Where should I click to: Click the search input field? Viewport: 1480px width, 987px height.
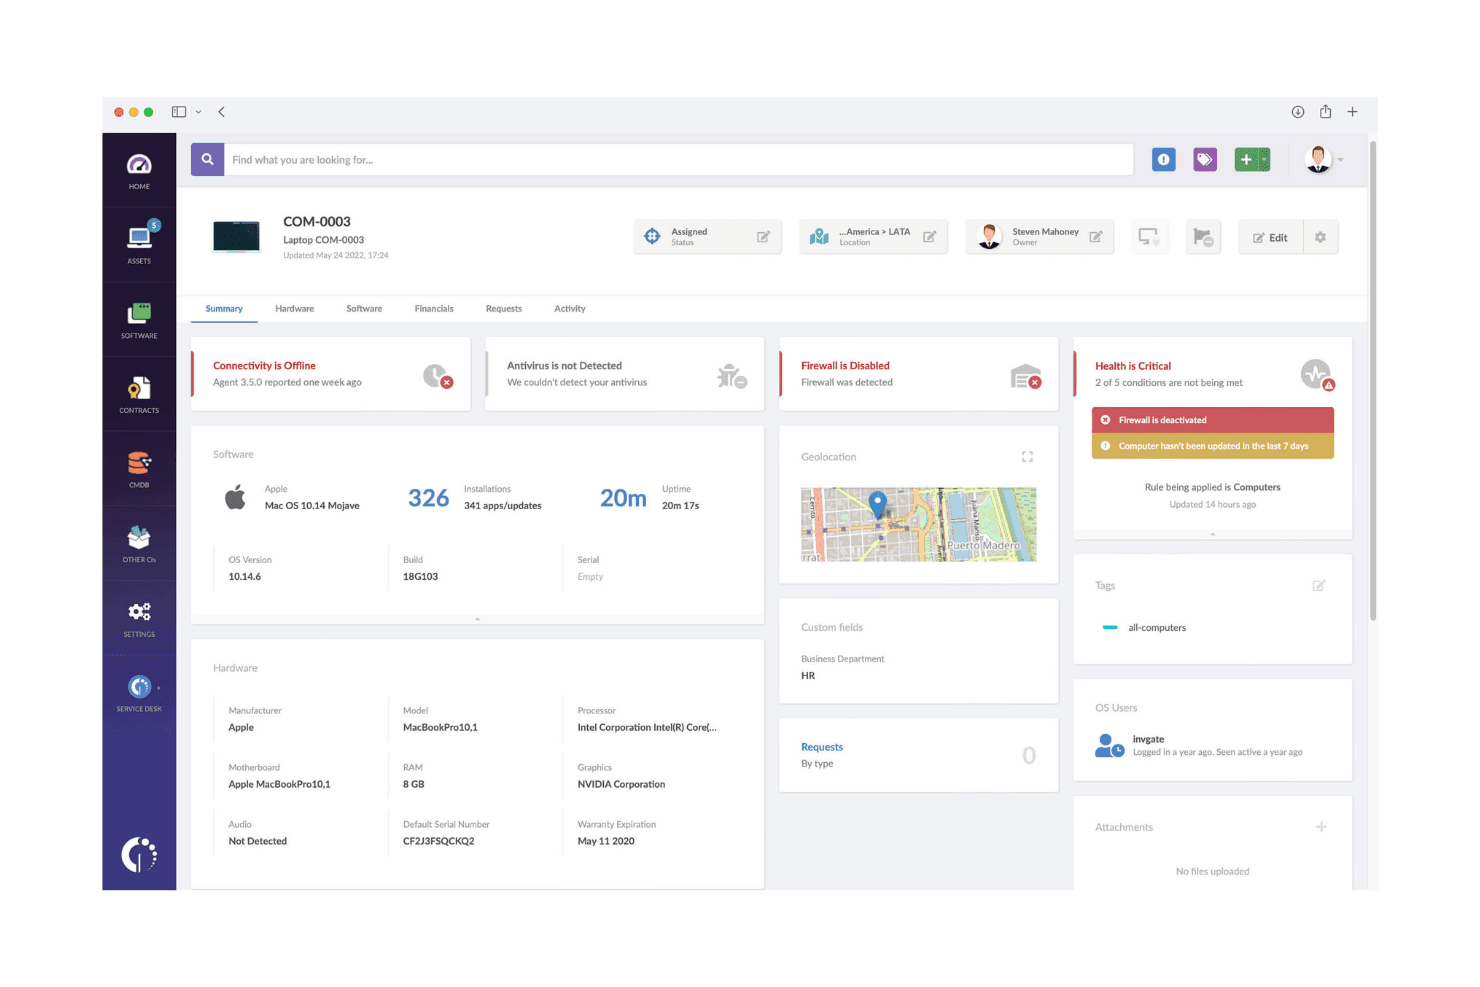click(679, 159)
